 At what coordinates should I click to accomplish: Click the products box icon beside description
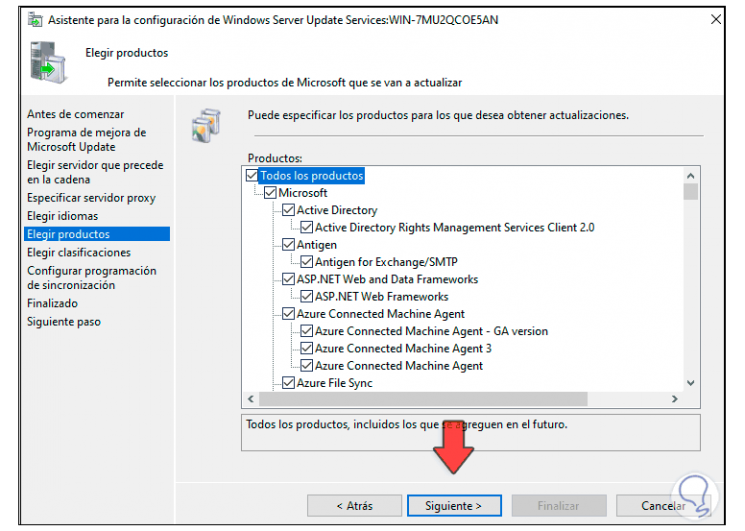[x=206, y=125]
